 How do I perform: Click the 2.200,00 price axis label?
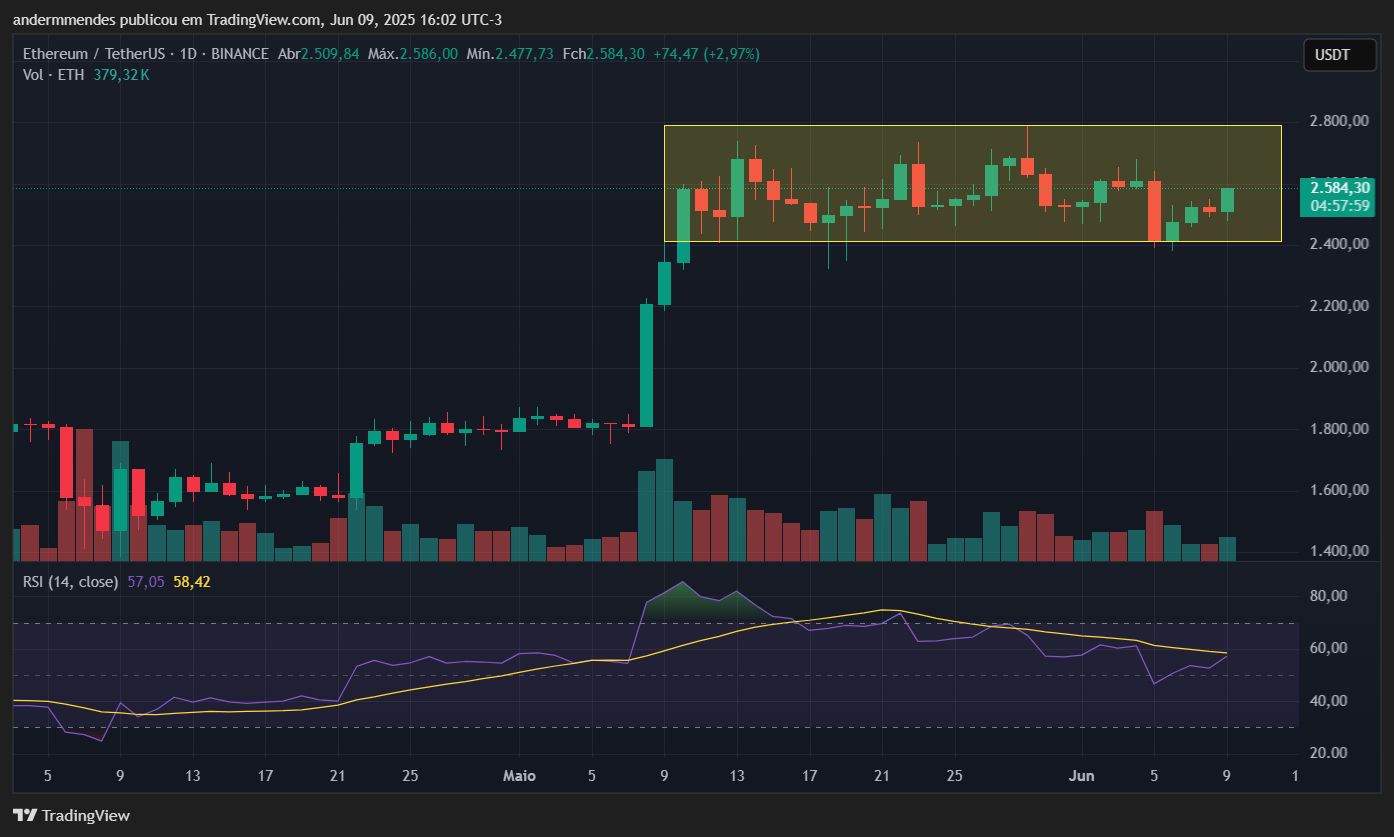point(1338,306)
